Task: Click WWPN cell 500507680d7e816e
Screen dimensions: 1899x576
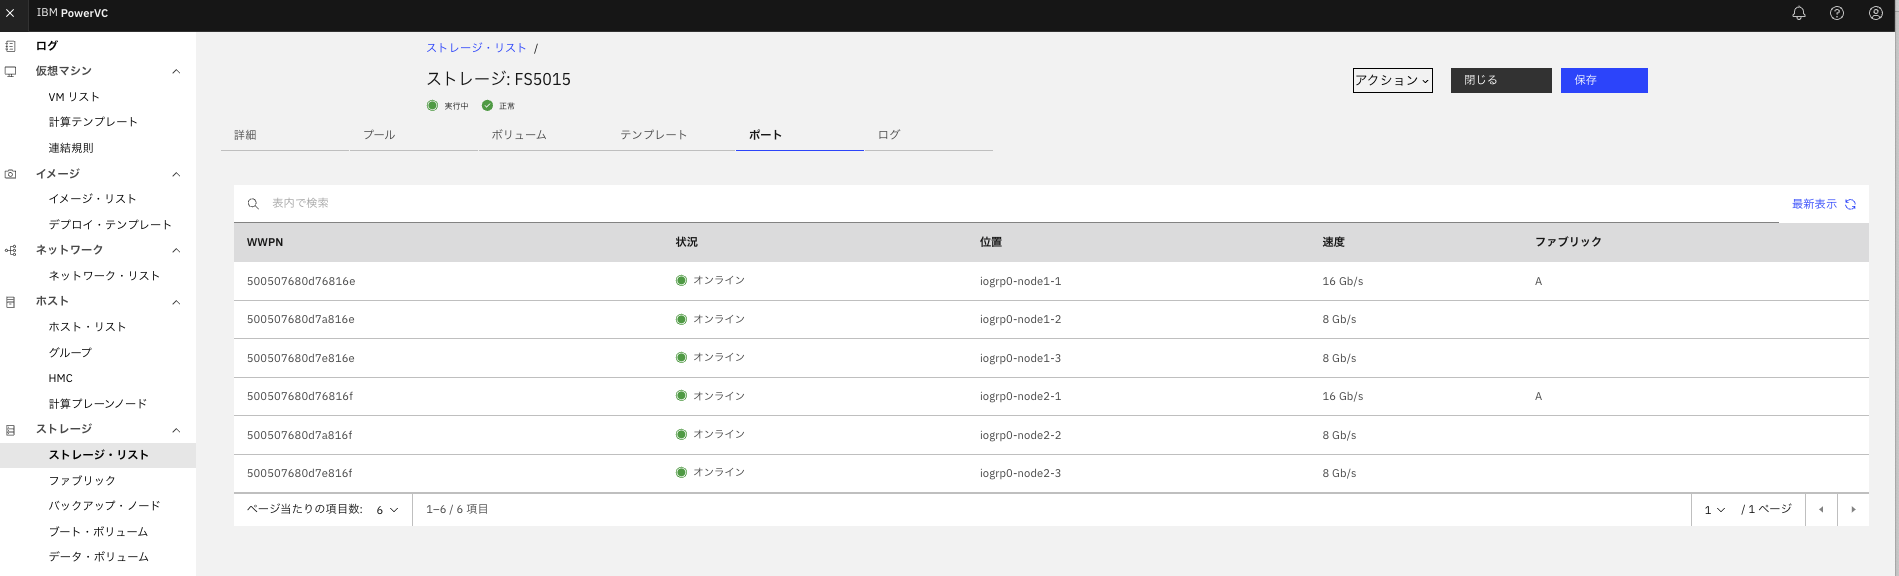Action: pos(301,358)
